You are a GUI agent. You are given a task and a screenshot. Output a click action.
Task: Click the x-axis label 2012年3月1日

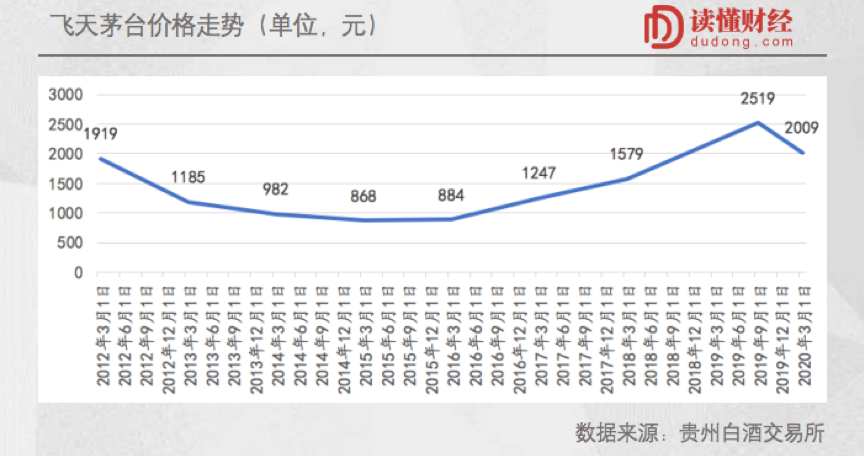(104, 335)
